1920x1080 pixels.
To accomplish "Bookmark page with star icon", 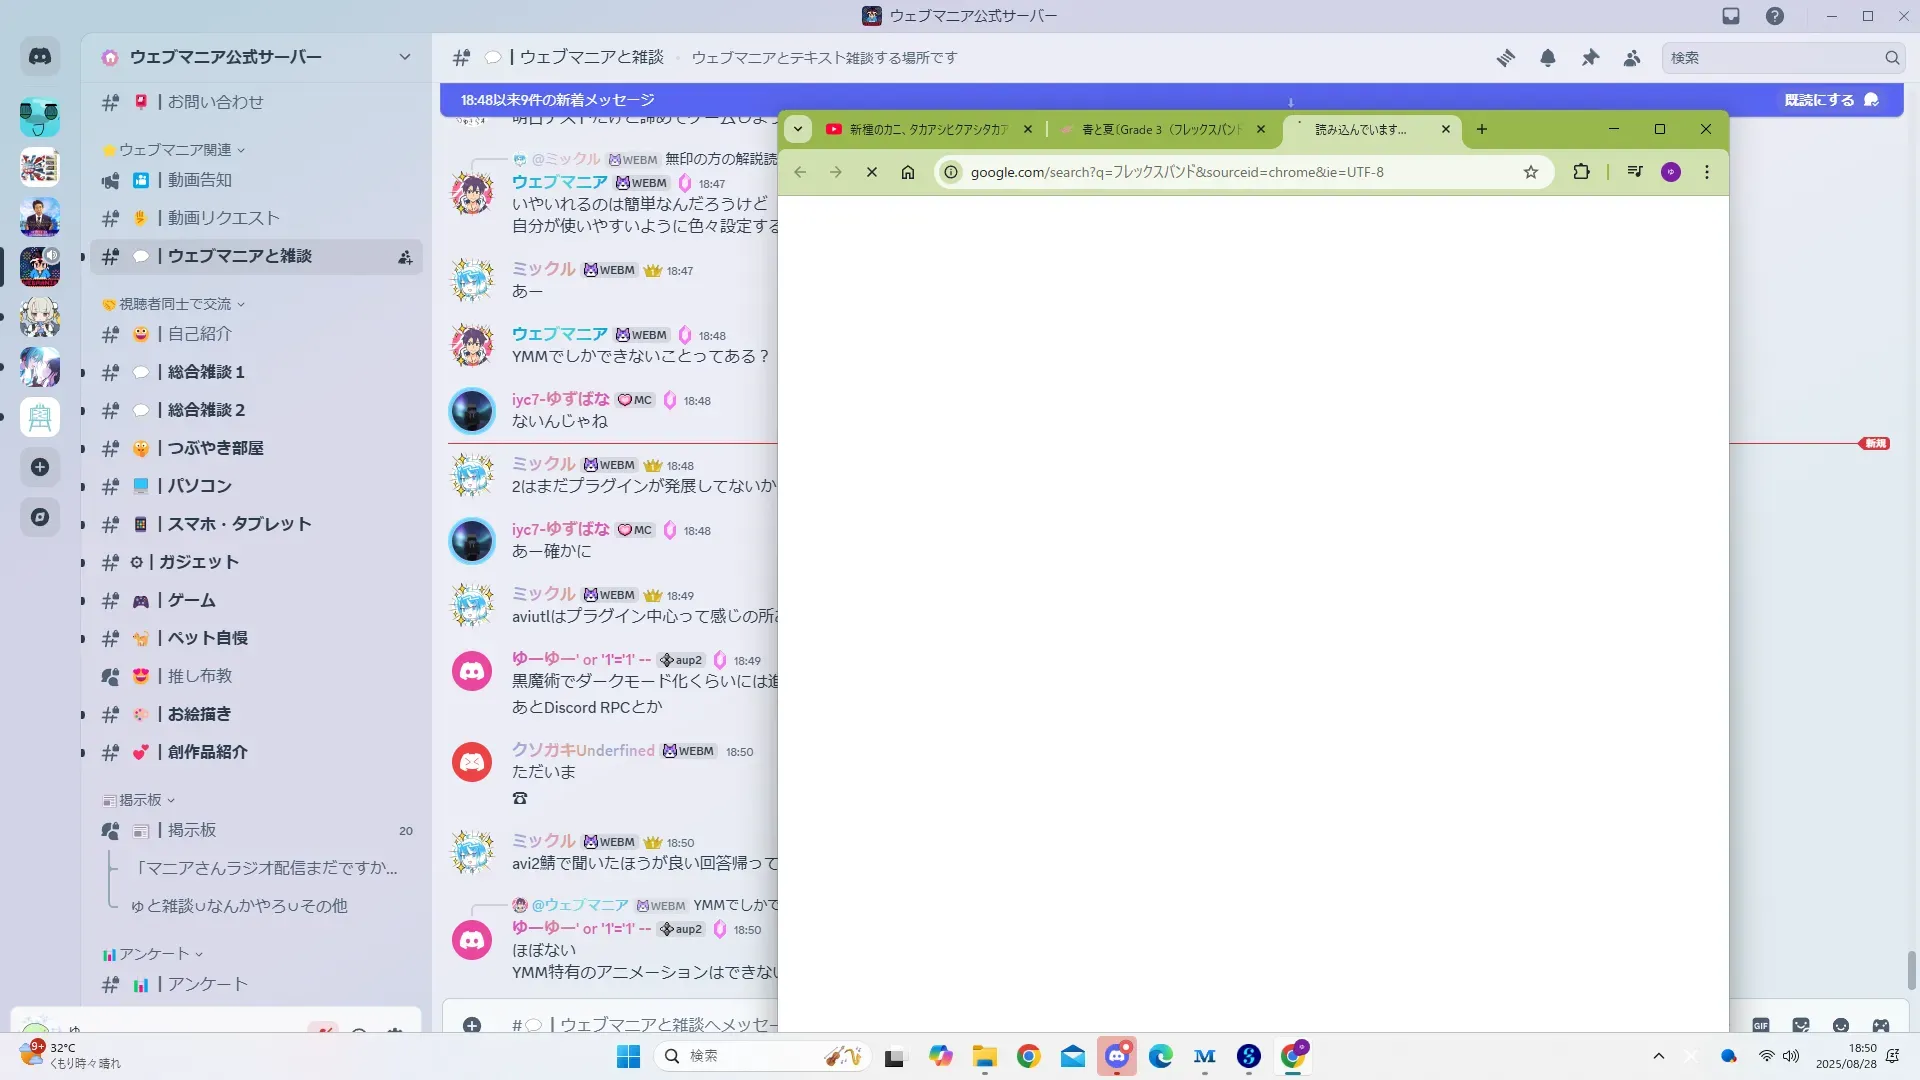I will click(x=1530, y=172).
